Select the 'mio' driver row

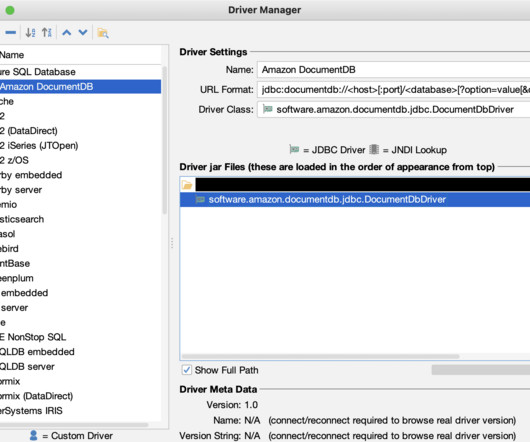(80, 204)
